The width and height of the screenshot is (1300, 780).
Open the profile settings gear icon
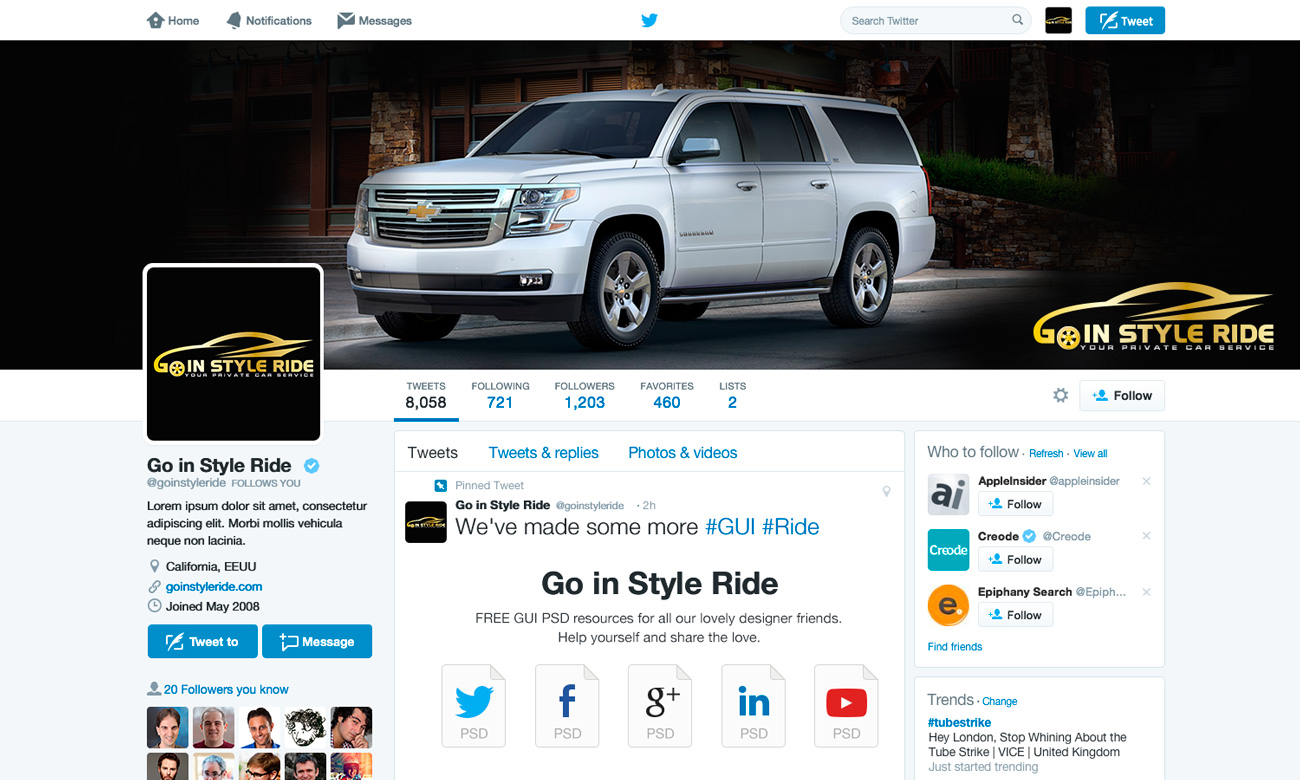1060,395
